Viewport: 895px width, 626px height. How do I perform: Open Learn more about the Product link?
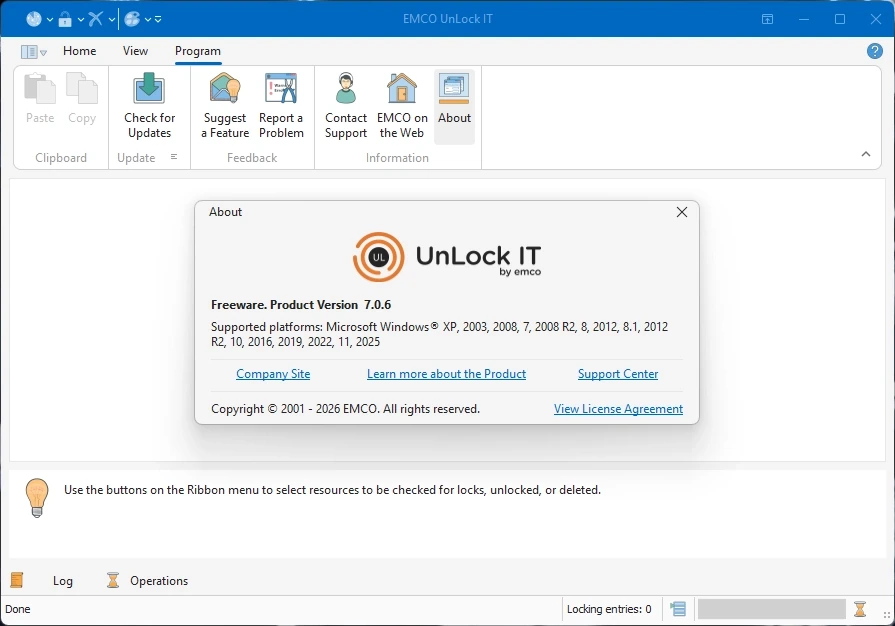pyautogui.click(x=446, y=374)
